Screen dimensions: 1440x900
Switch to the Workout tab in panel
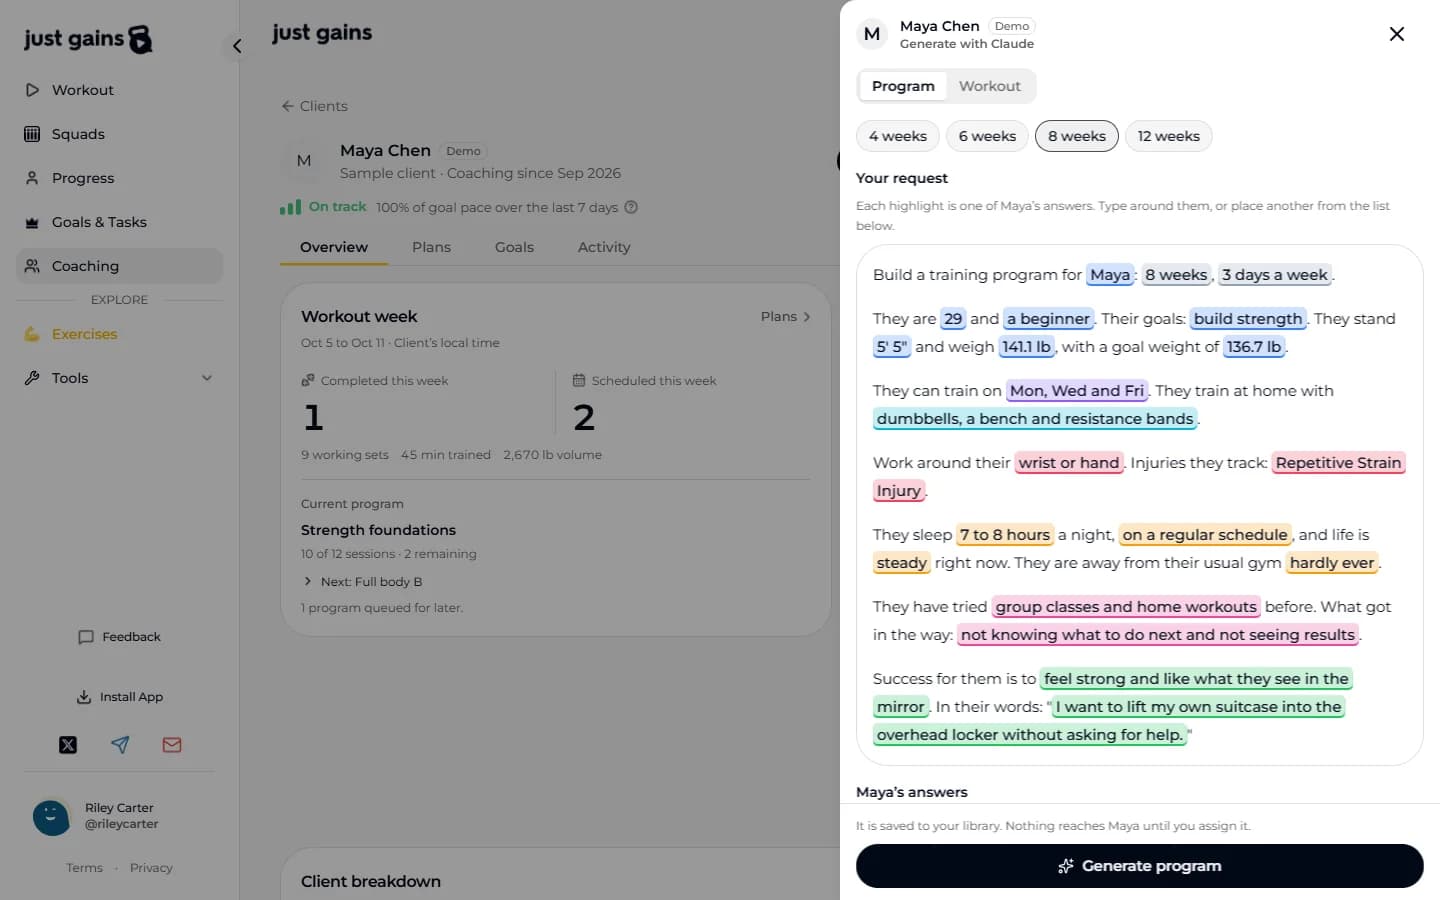coord(990,86)
